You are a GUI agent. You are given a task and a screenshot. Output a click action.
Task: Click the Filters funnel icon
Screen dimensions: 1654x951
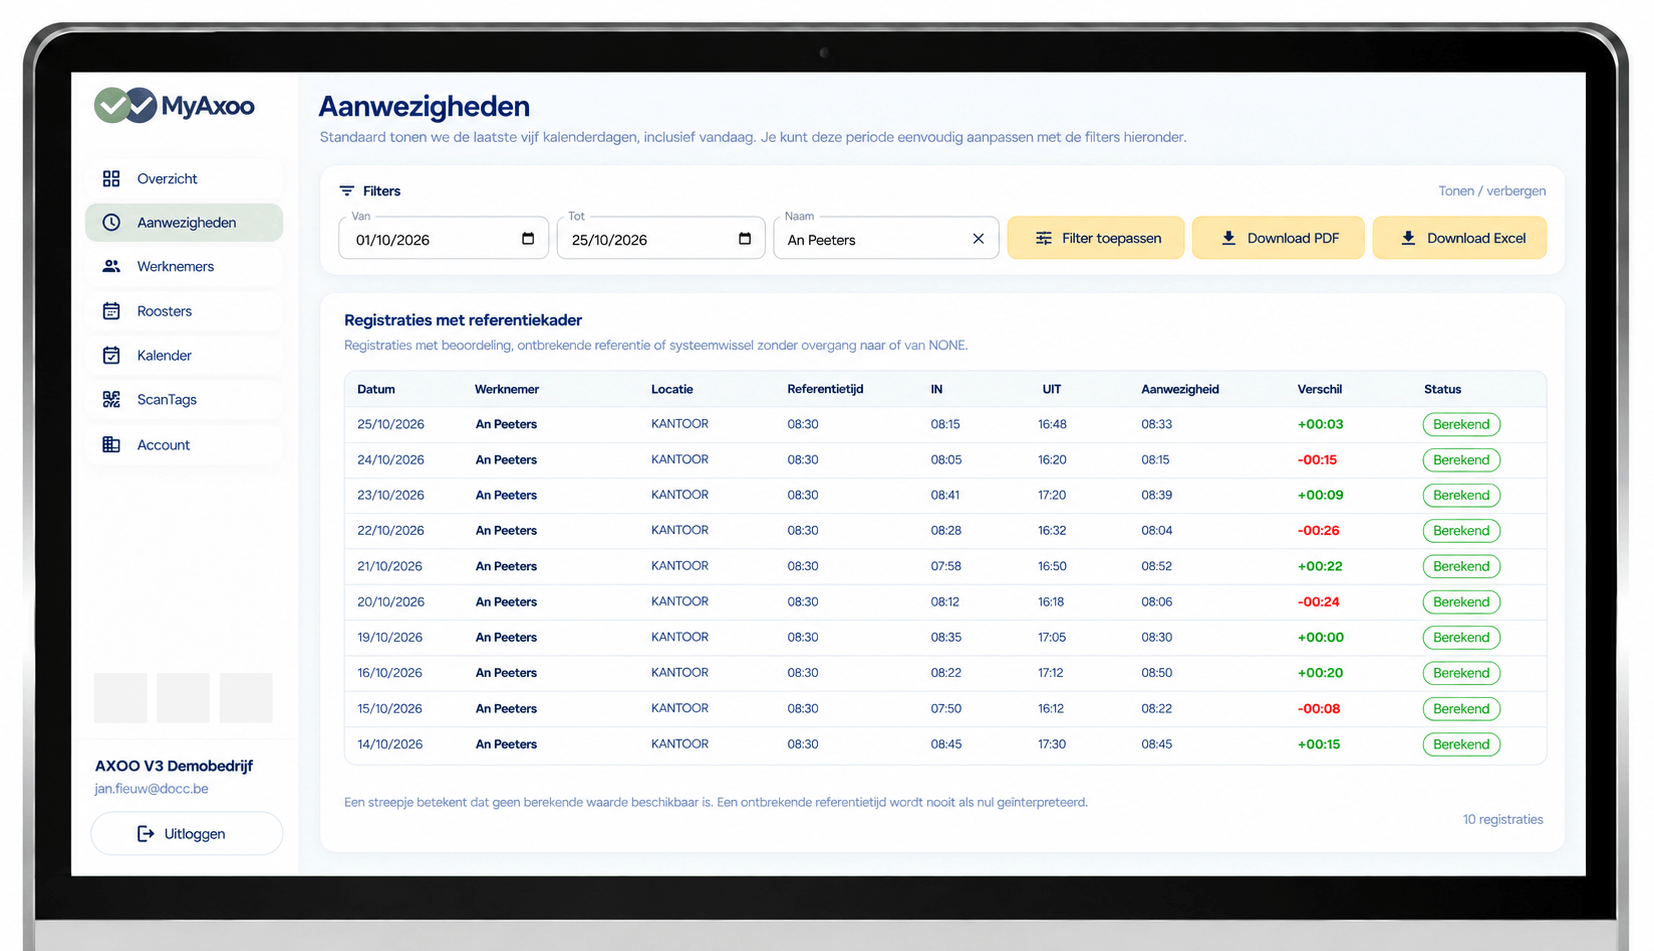(347, 190)
